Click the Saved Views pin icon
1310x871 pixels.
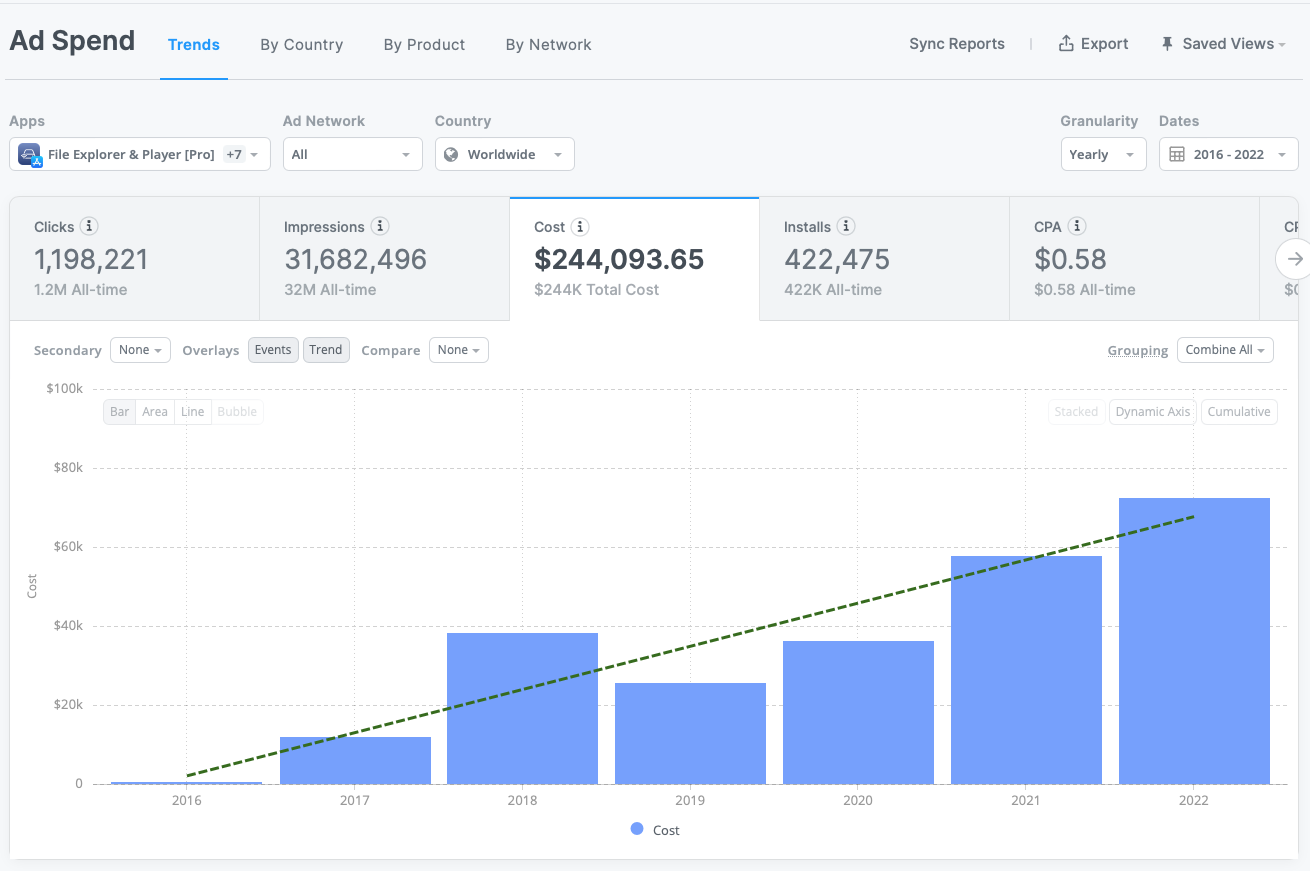[1167, 44]
